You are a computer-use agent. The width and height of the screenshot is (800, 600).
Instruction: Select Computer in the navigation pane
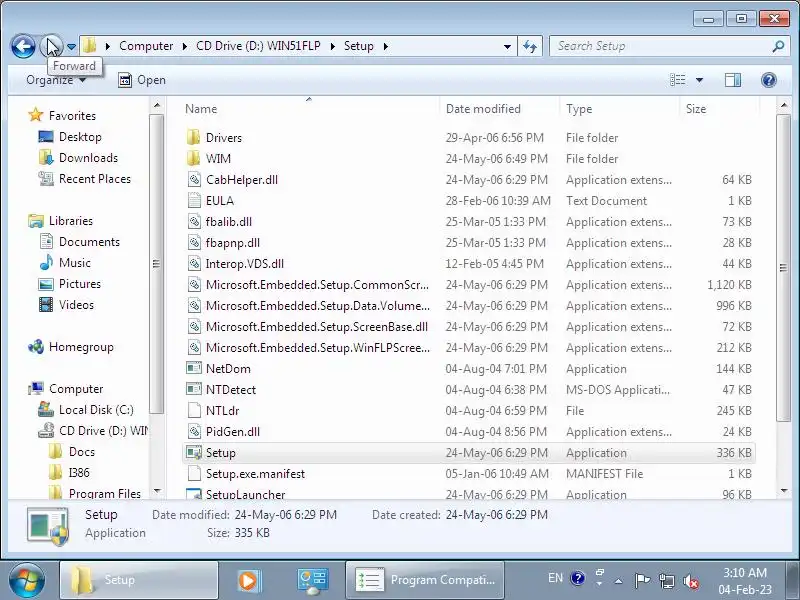coord(76,389)
